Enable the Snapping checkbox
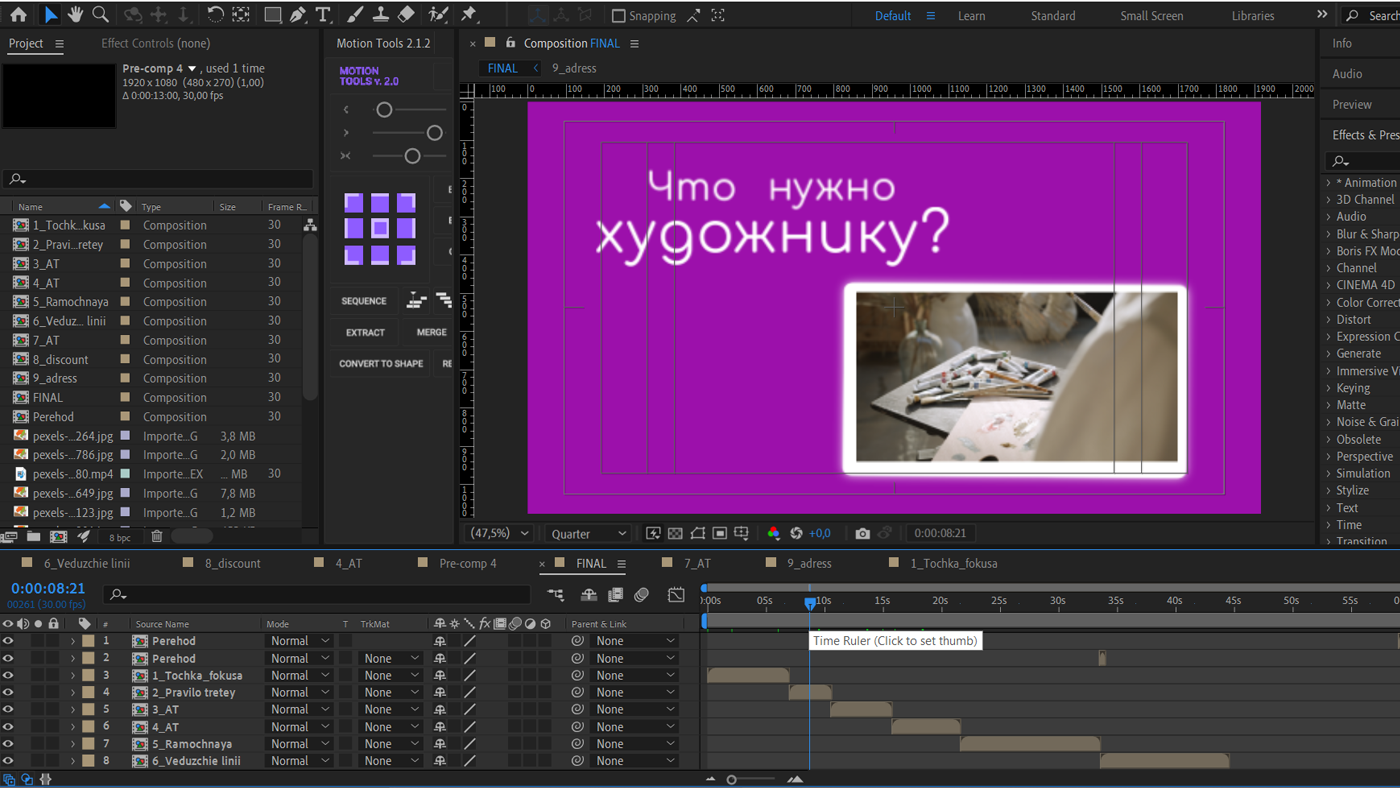Screen dimensions: 1400x788 click(619, 16)
